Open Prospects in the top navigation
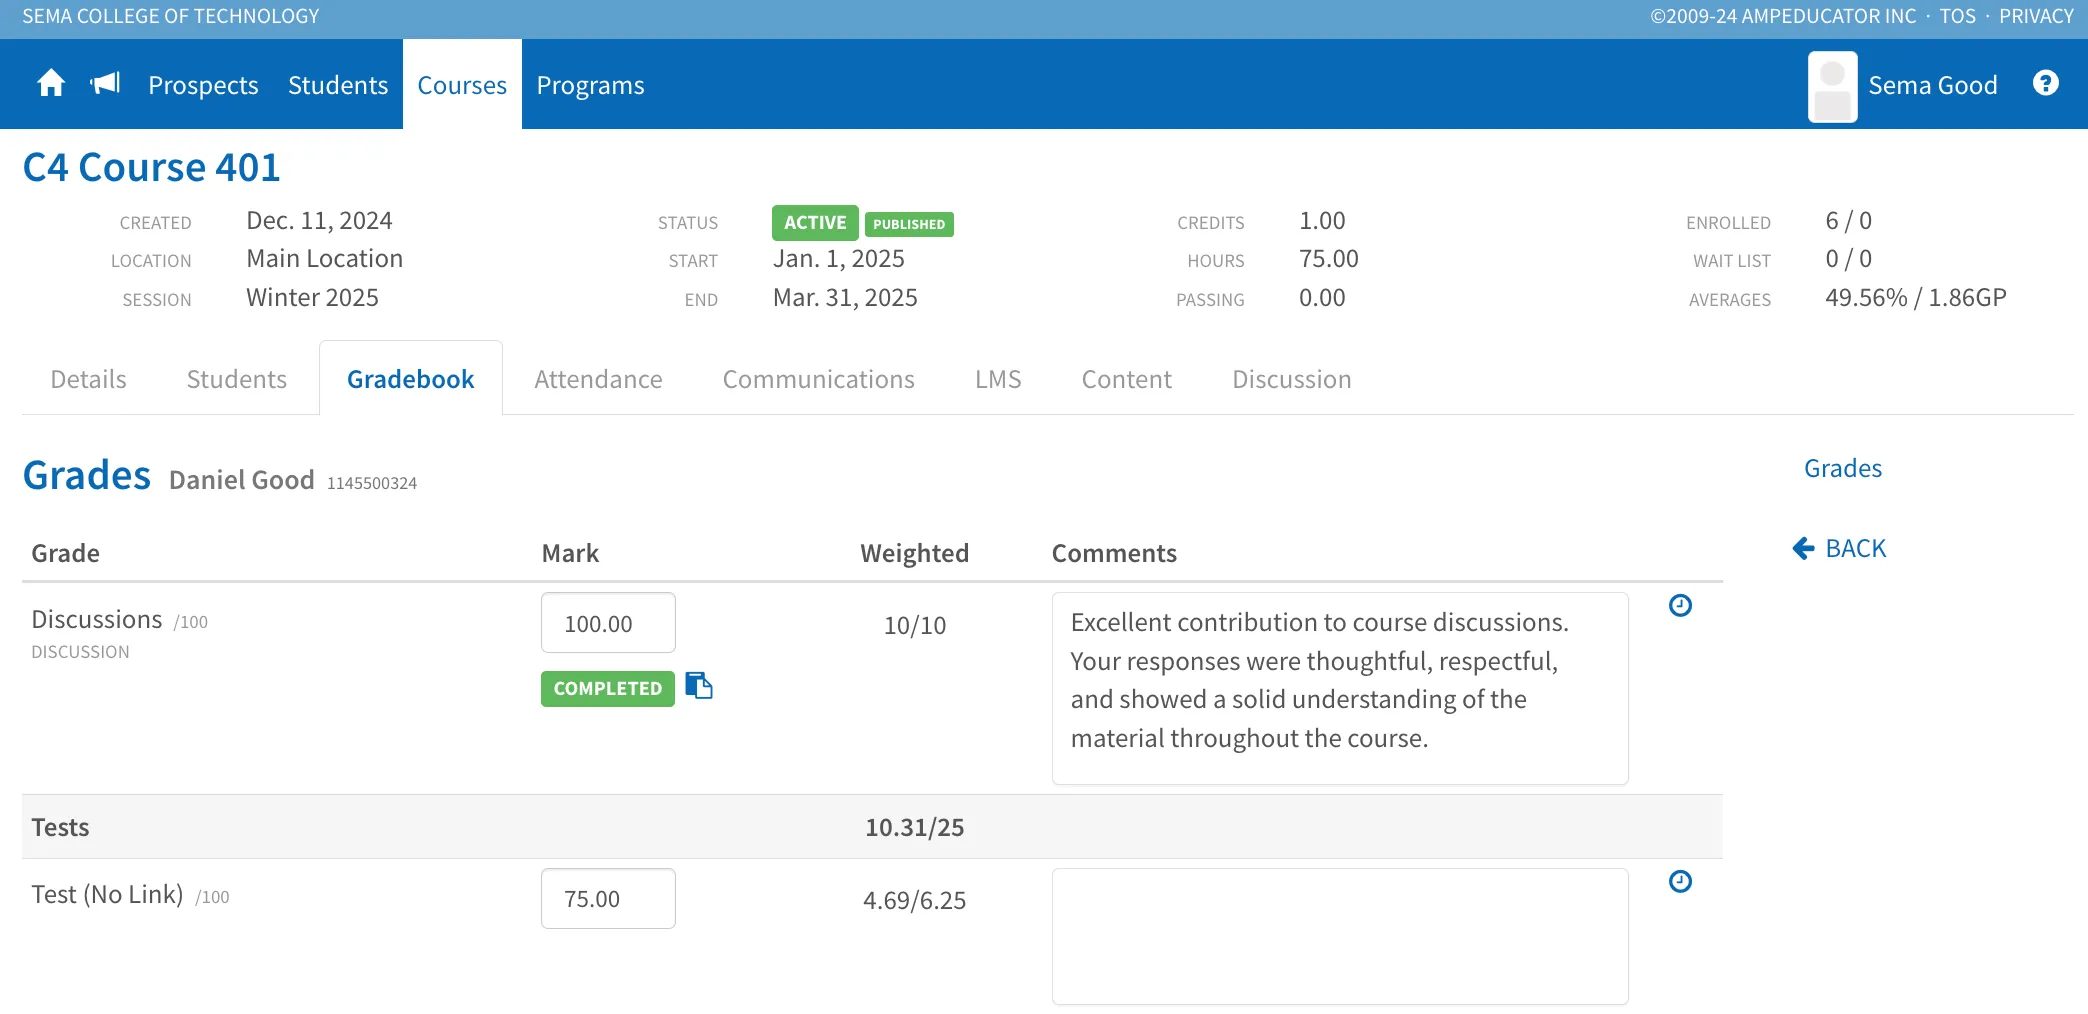2088x1014 pixels. click(203, 85)
